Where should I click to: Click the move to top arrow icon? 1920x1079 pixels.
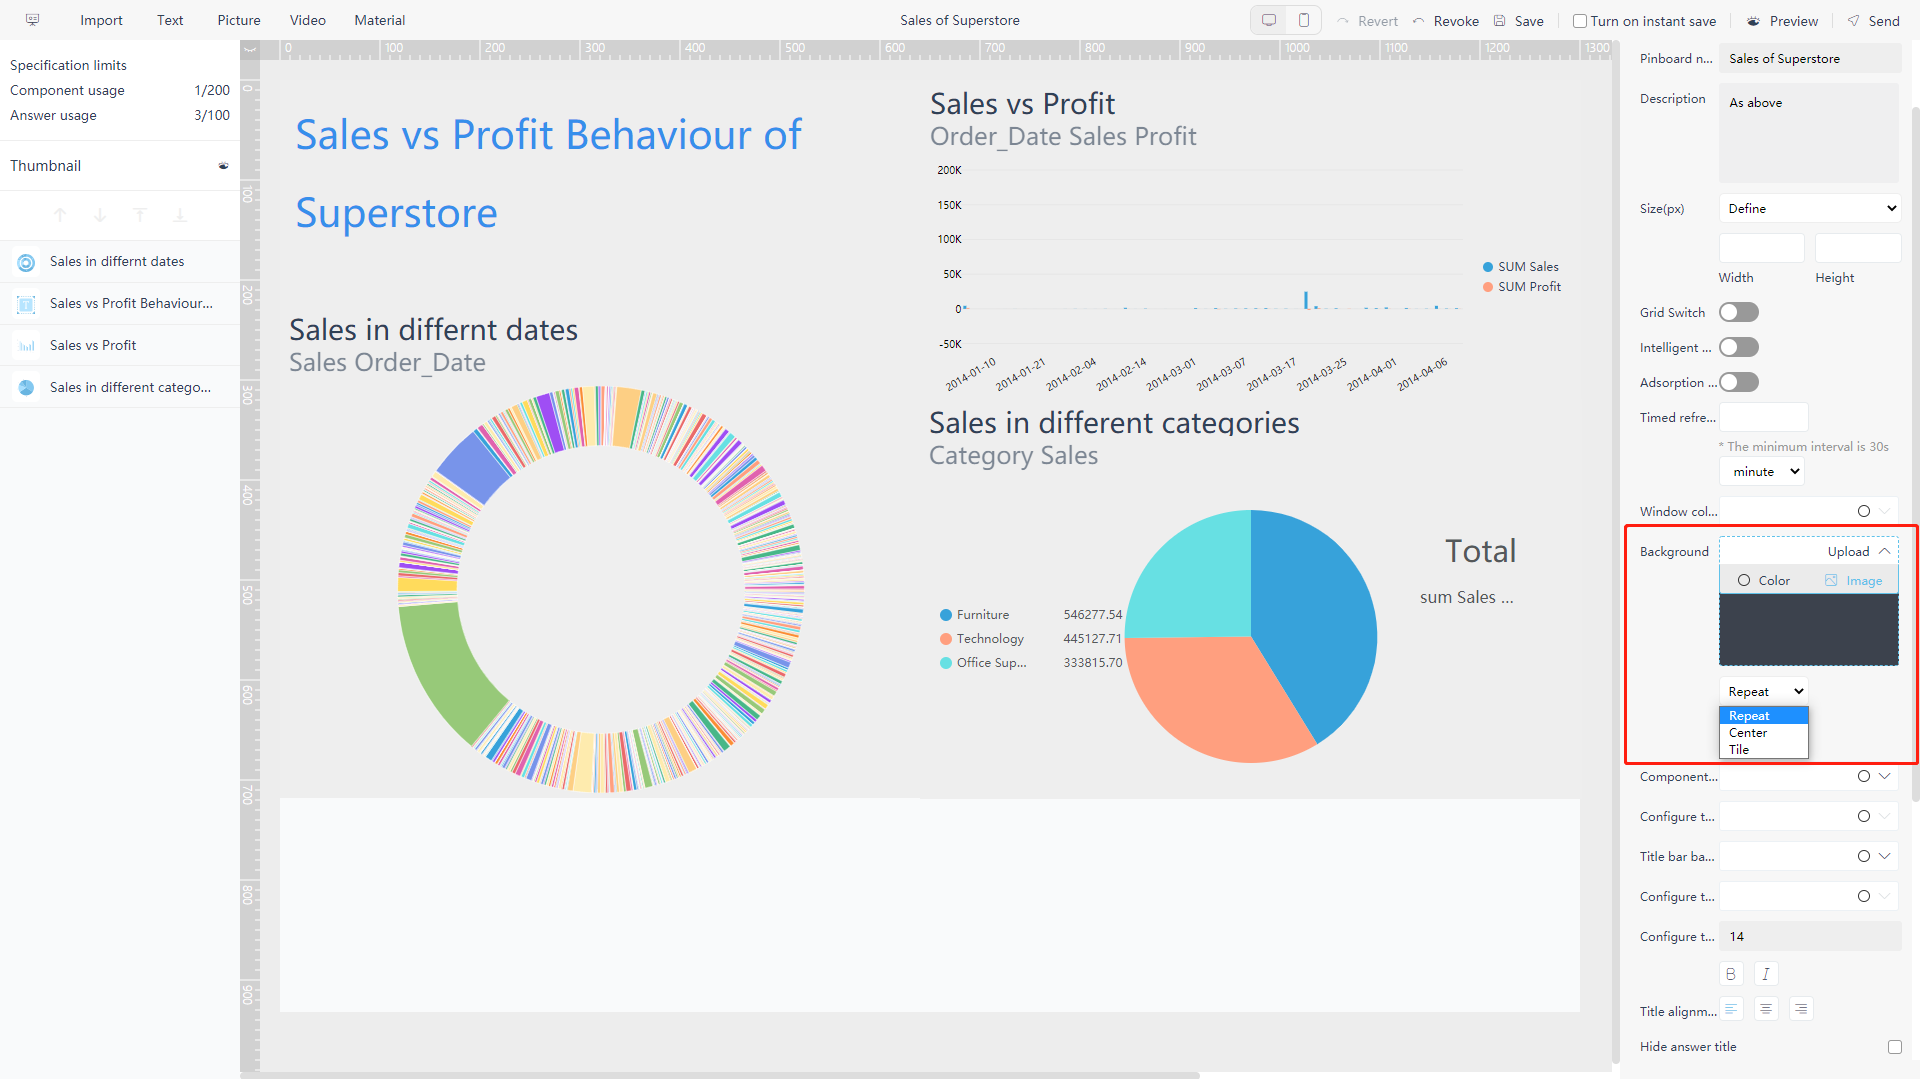[x=140, y=215]
